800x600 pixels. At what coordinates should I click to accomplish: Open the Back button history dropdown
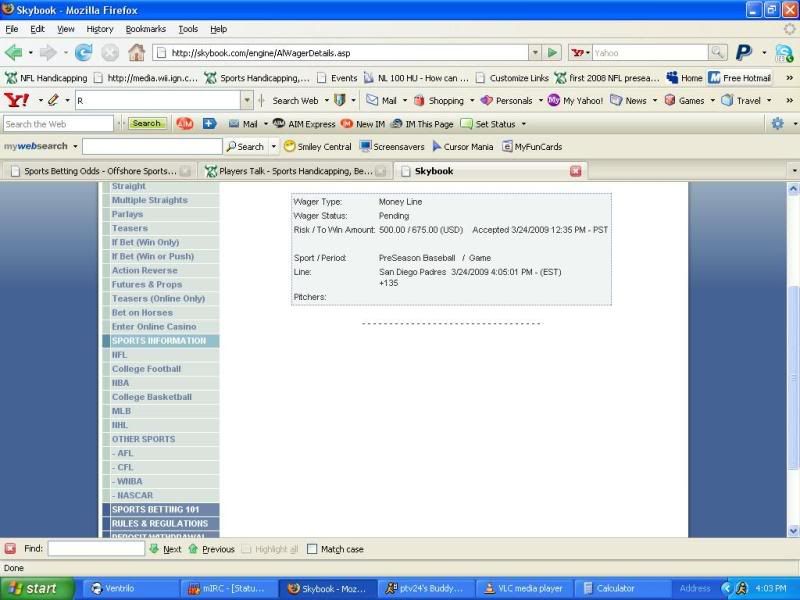point(31,53)
